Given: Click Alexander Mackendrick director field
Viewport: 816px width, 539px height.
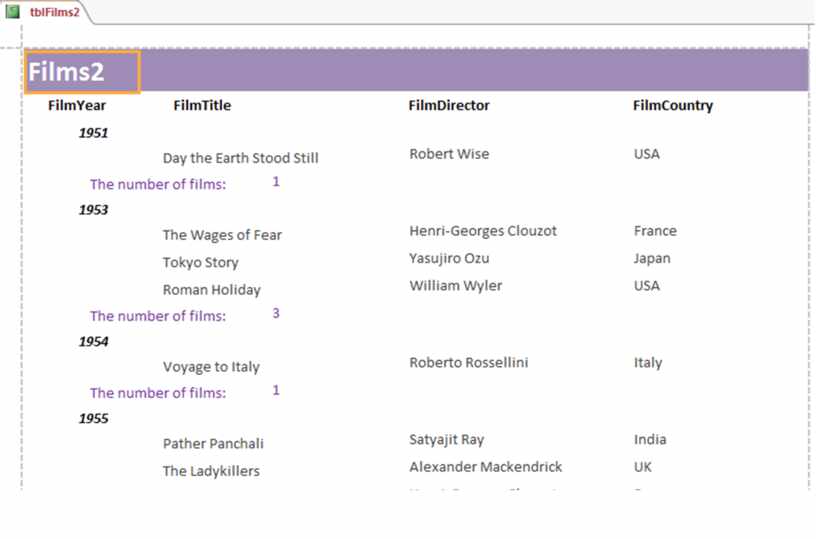Looking at the screenshot, I should tap(486, 467).
